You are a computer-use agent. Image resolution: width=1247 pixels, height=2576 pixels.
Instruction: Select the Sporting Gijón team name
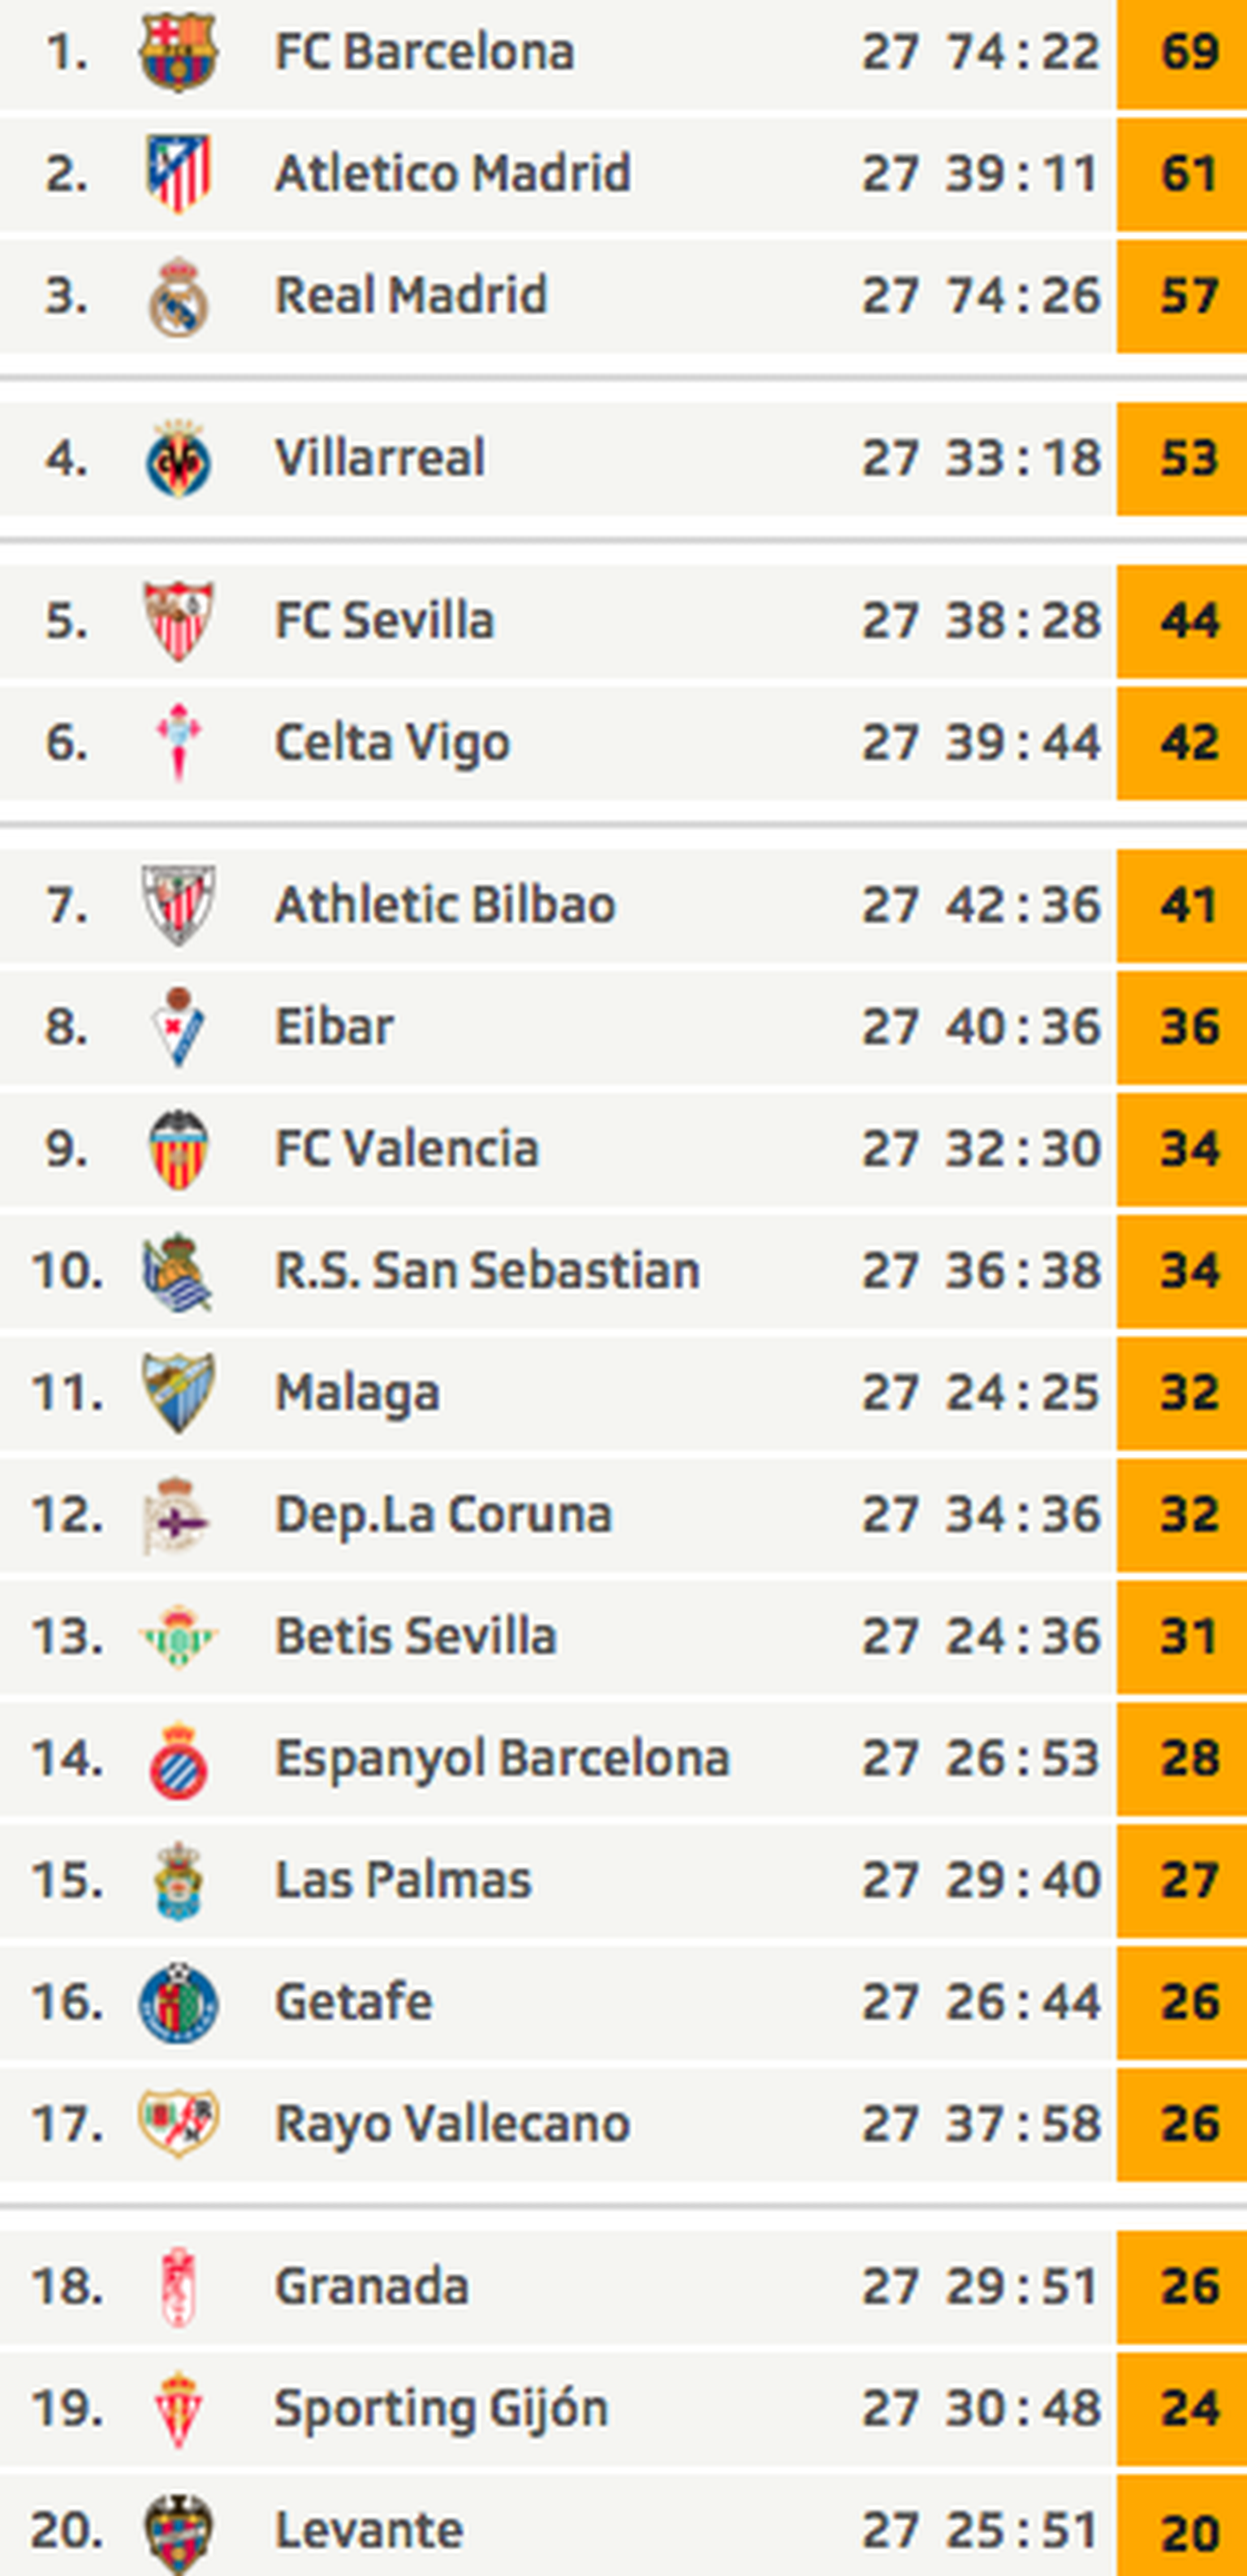click(441, 2408)
